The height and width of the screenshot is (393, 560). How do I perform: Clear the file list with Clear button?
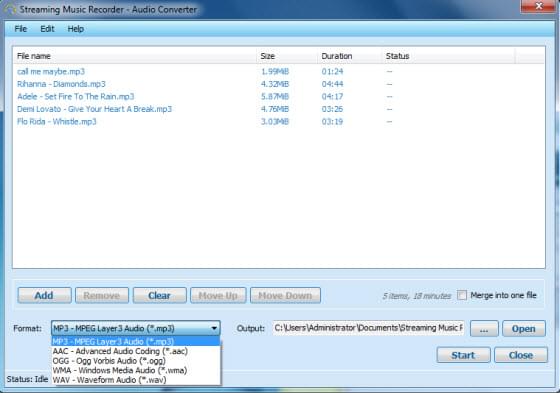(159, 295)
